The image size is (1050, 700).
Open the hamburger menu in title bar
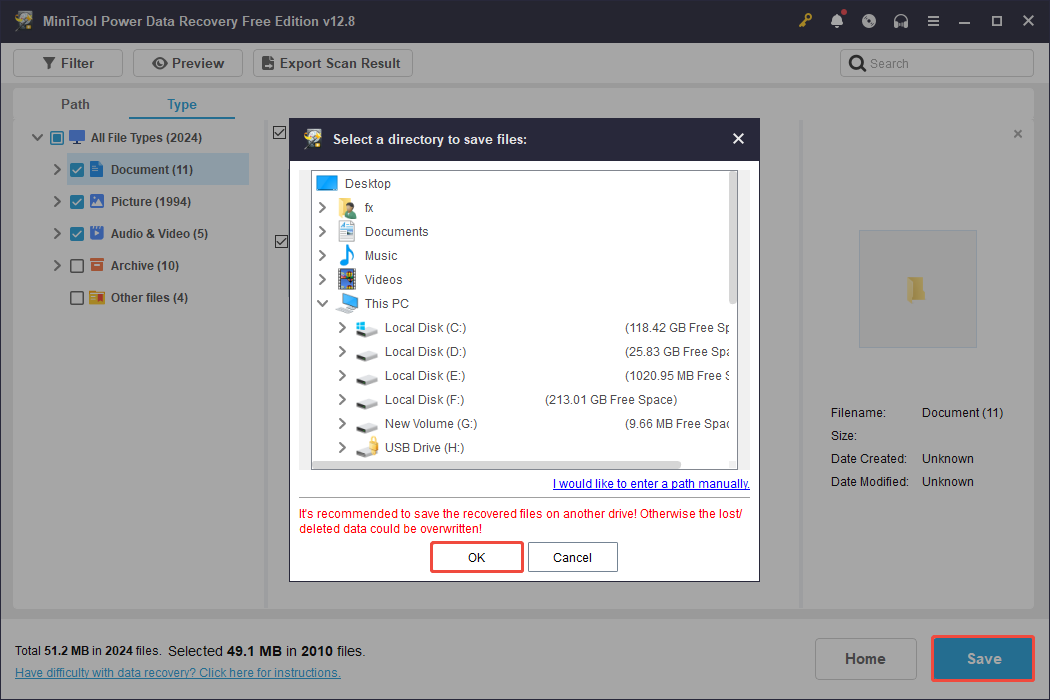(933, 20)
